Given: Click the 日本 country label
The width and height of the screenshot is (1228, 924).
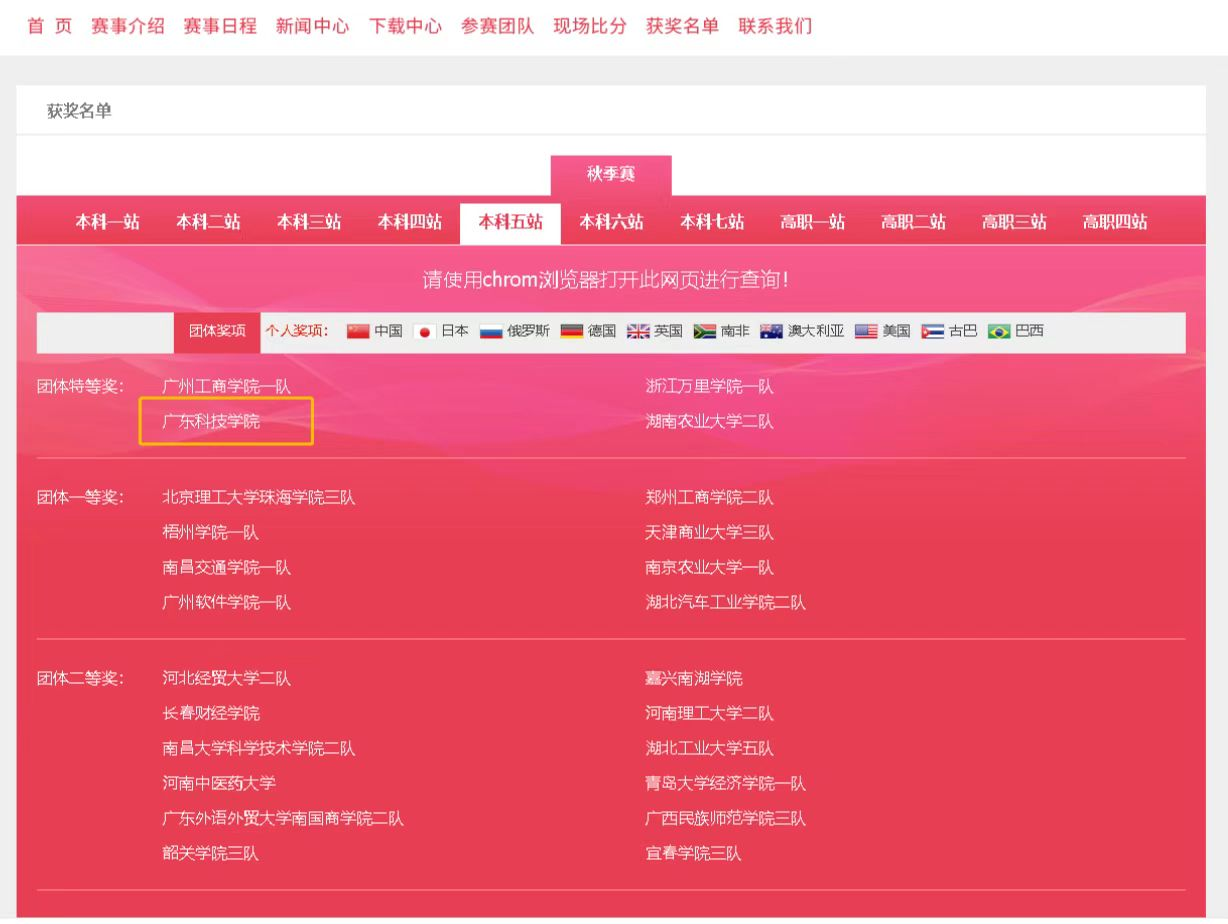Looking at the screenshot, I should tap(455, 332).
